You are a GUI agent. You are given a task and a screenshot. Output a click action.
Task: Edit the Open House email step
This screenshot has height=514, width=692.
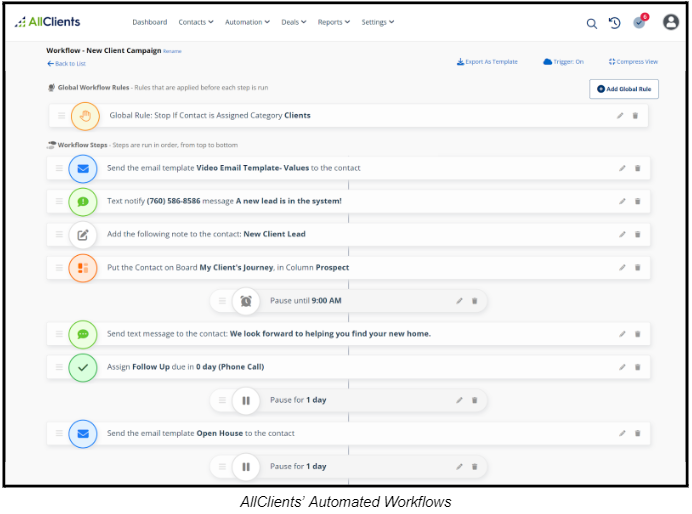[x=622, y=433]
